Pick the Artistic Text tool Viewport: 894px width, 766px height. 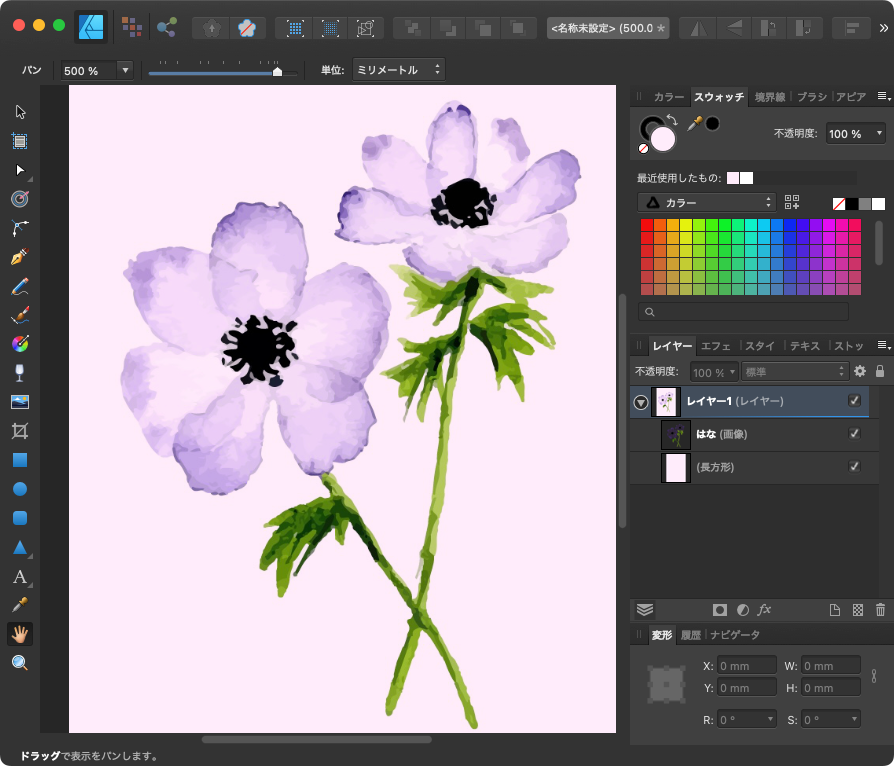click(20, 577)
